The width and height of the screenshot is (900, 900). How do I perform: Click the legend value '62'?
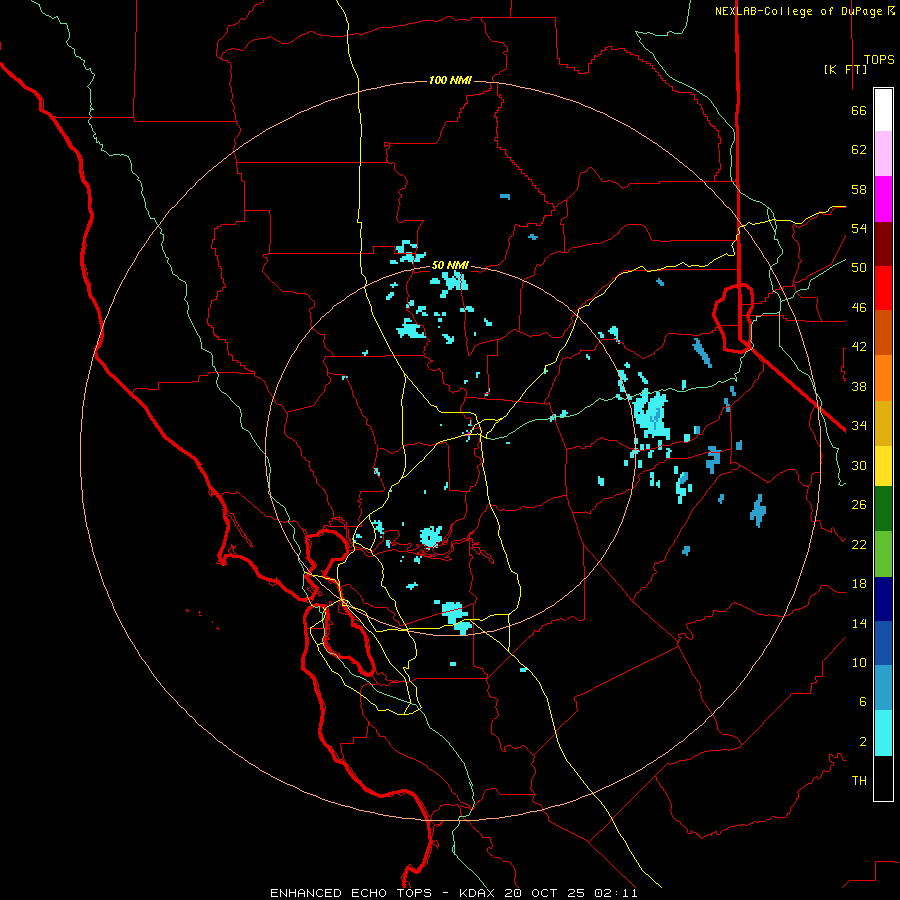point(859,150)
